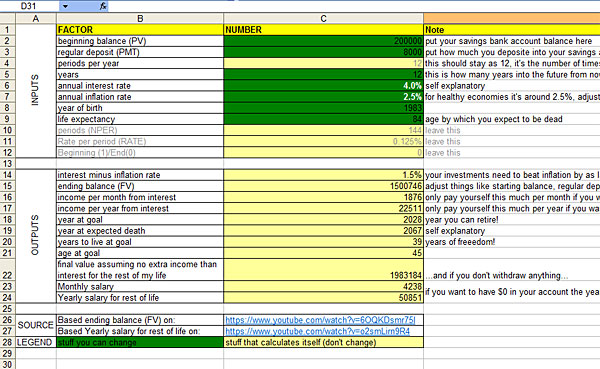Screen dimensions: 600x369
Task: Open the YouTube link for yearly salary
Action: click(317, 331)
